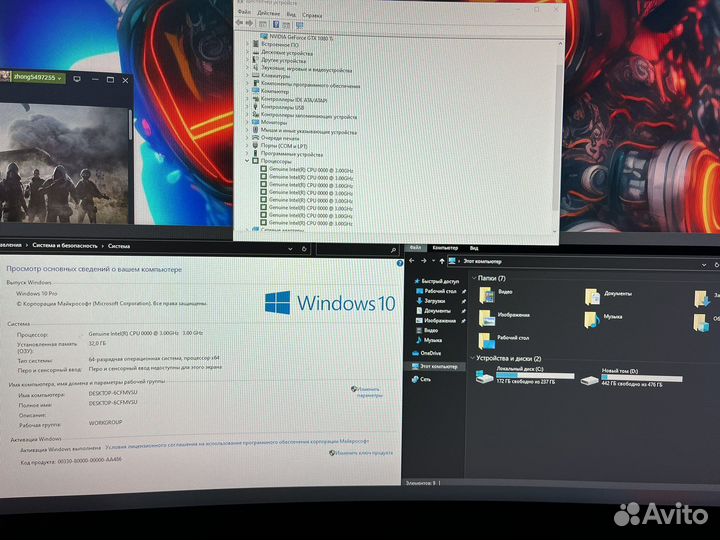The image size is (720, 540).
Task: Click the soldiers game artwork thumbnail
Action: click(x=64, y=163)
